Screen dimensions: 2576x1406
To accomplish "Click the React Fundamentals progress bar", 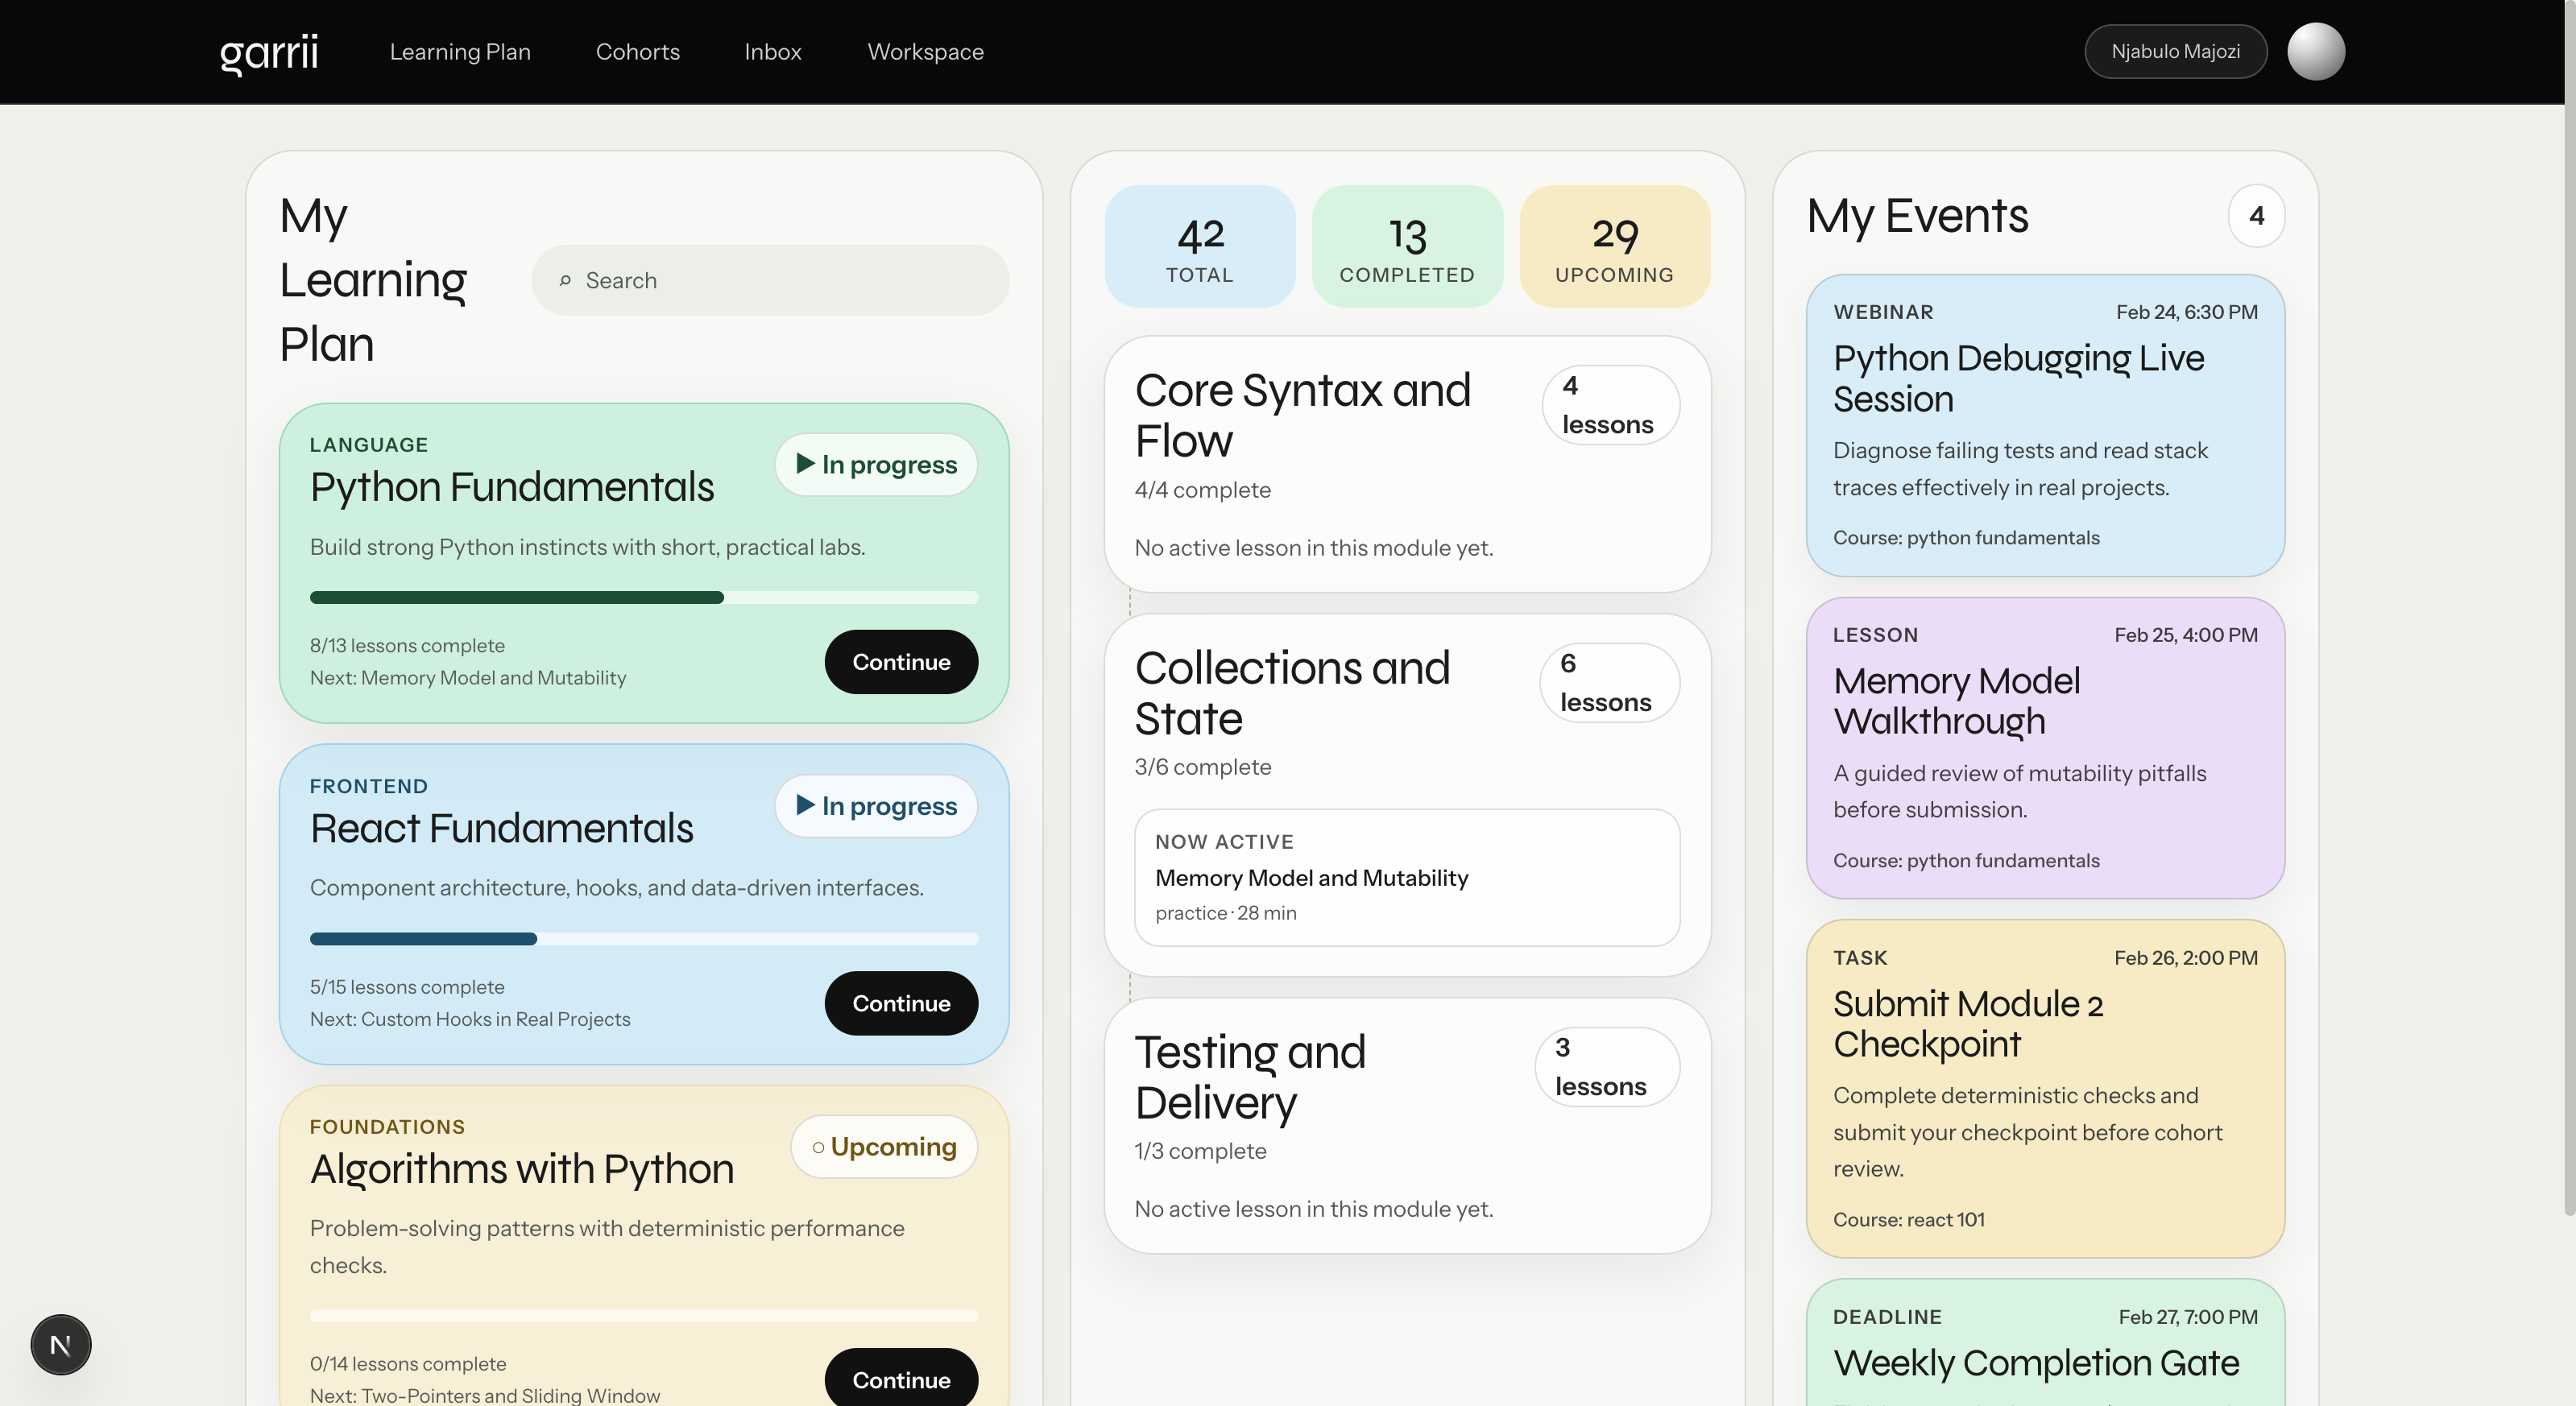I will coord(643,938).
